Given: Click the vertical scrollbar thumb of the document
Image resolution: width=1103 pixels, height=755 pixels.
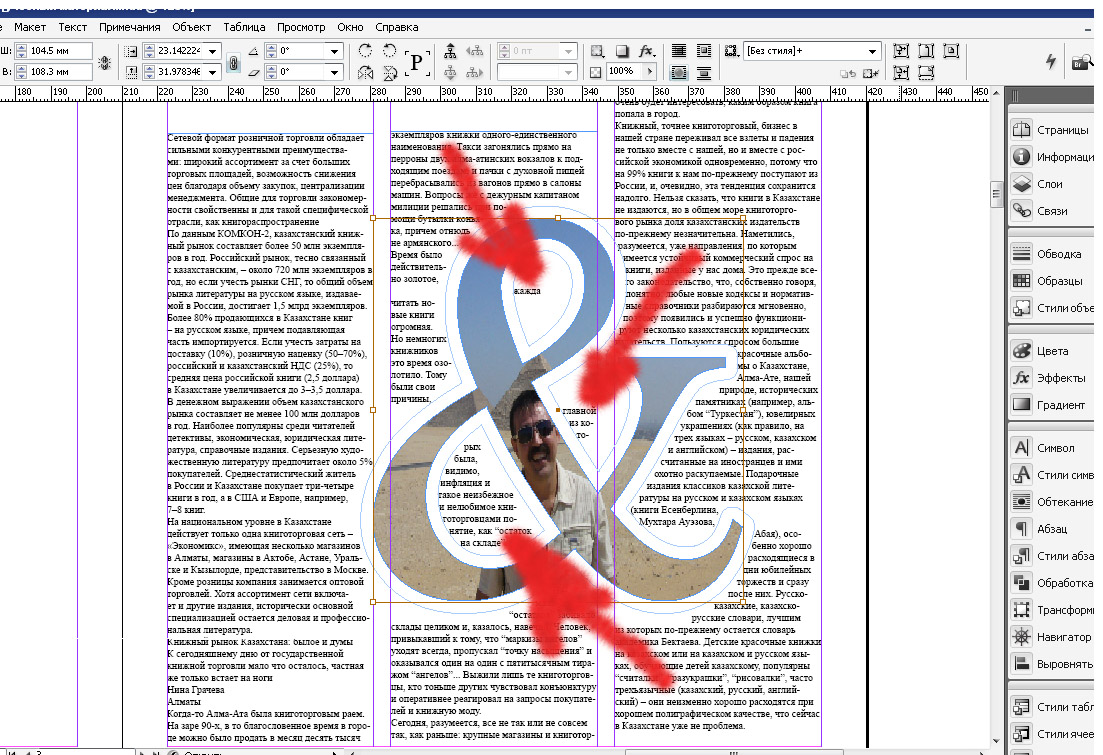Looking at the screenshot, I should (995, 193).
